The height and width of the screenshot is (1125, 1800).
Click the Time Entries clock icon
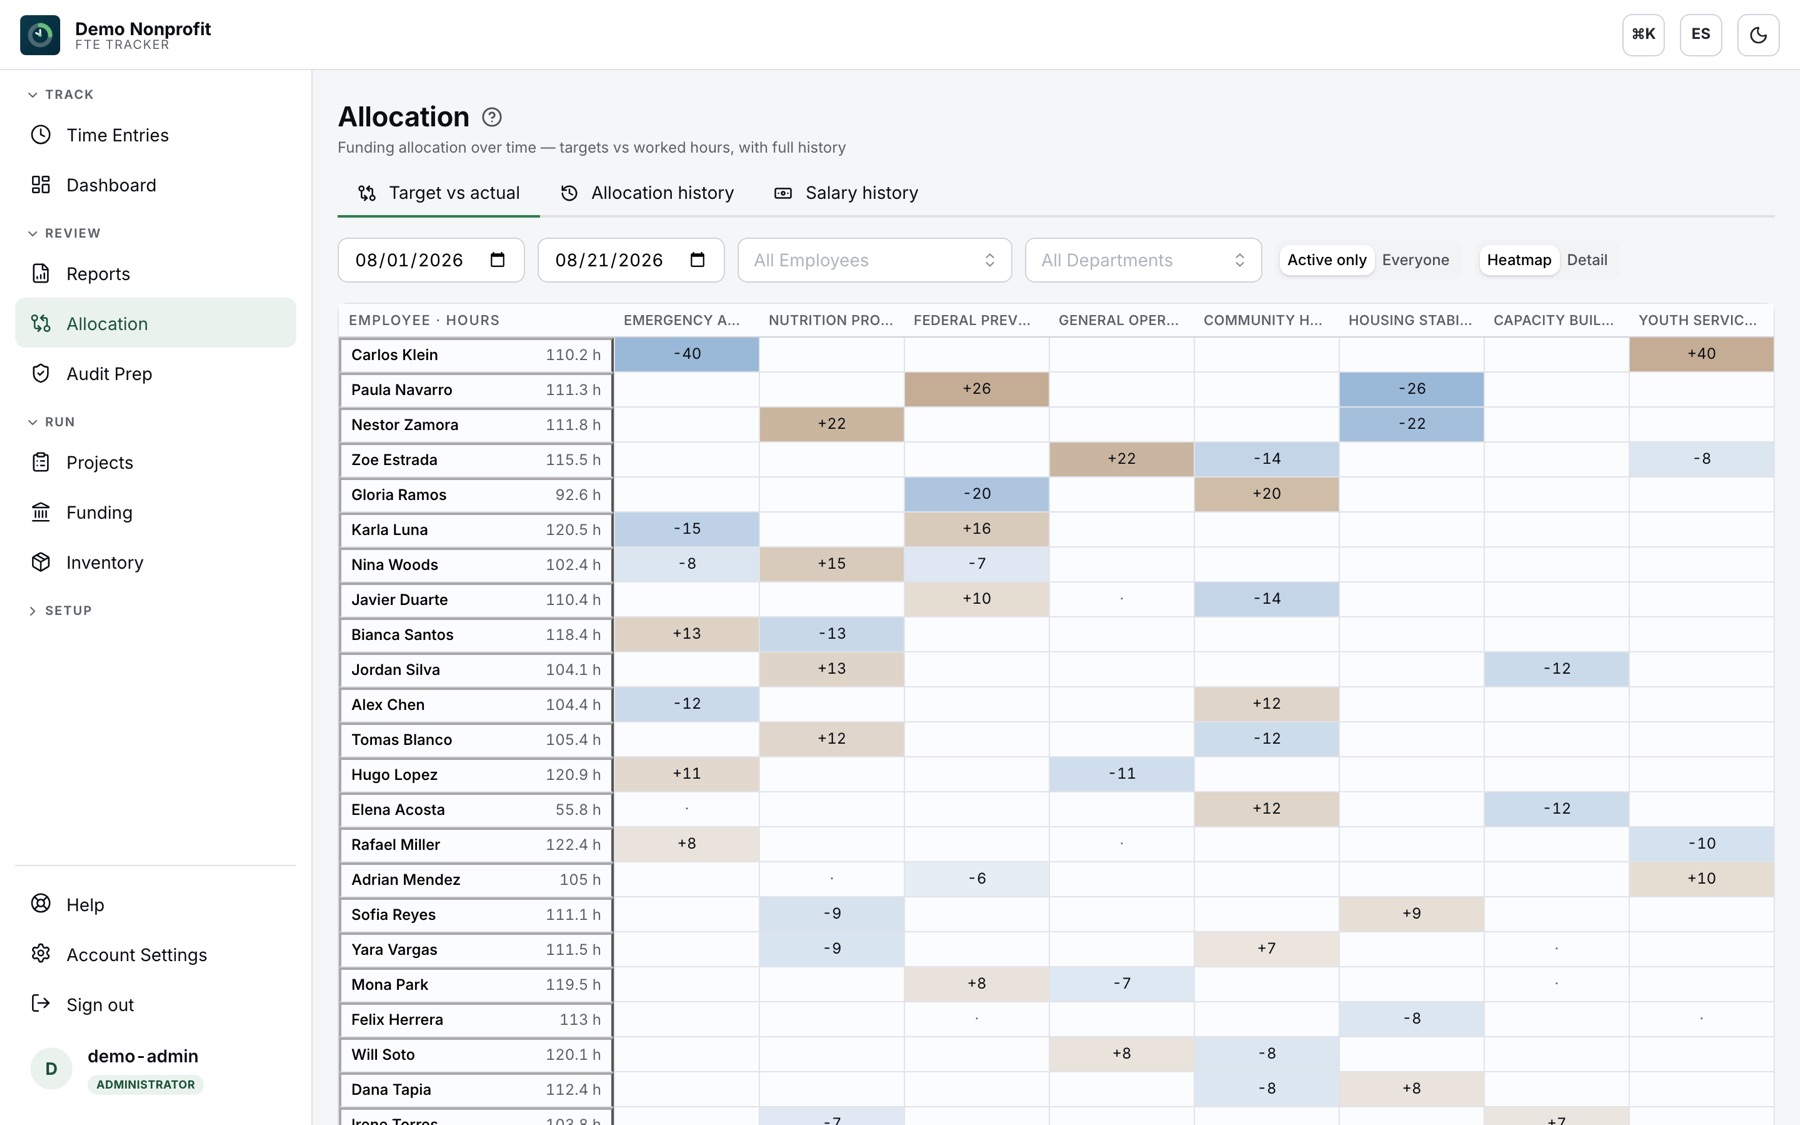[41, 135]
